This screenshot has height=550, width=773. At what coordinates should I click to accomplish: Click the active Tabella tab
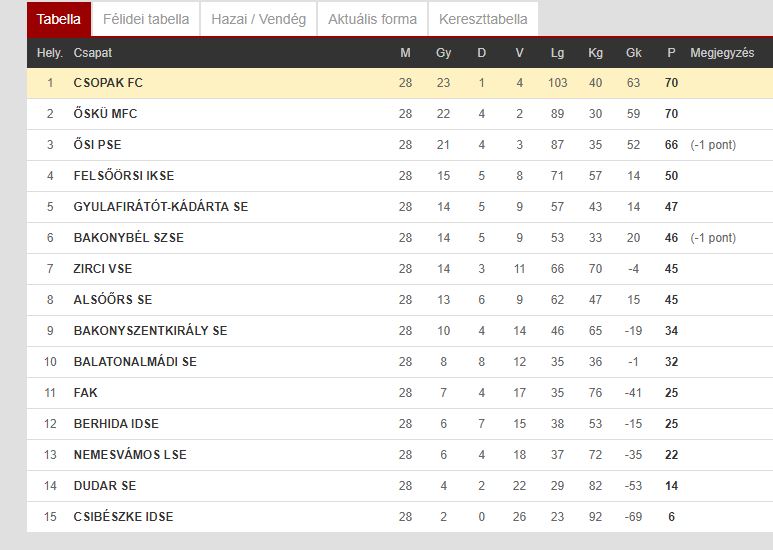(59, 19)
